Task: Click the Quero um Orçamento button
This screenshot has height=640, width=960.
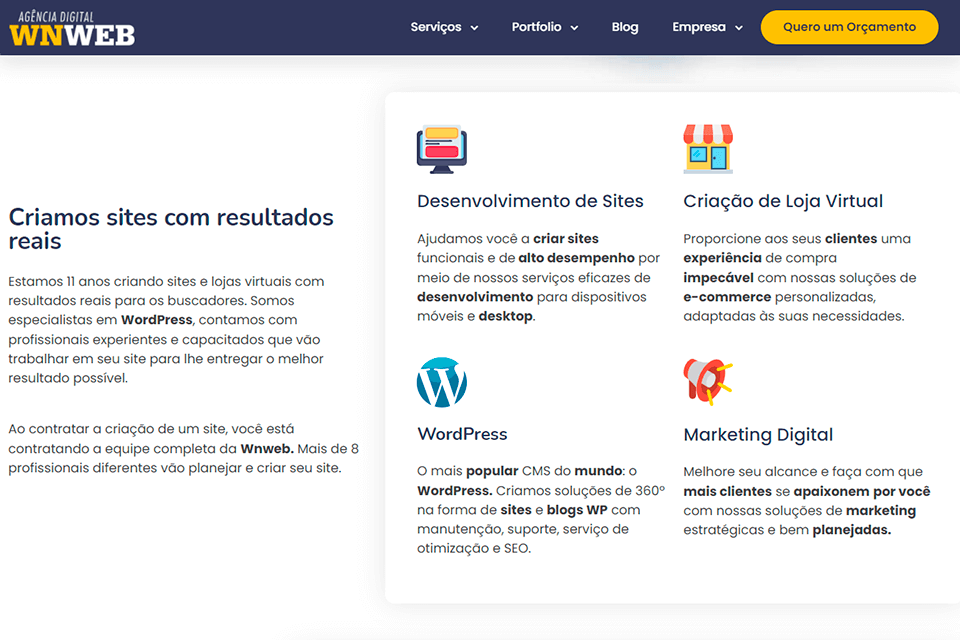Action: click(x=849, y=27)
